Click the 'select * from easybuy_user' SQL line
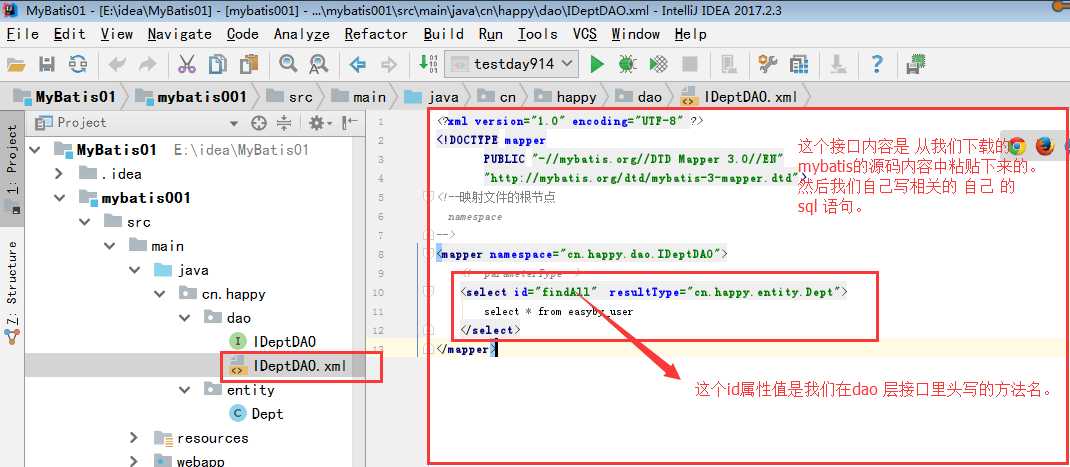This screenshot has width=1070, height=467. [x=558, y=311]
